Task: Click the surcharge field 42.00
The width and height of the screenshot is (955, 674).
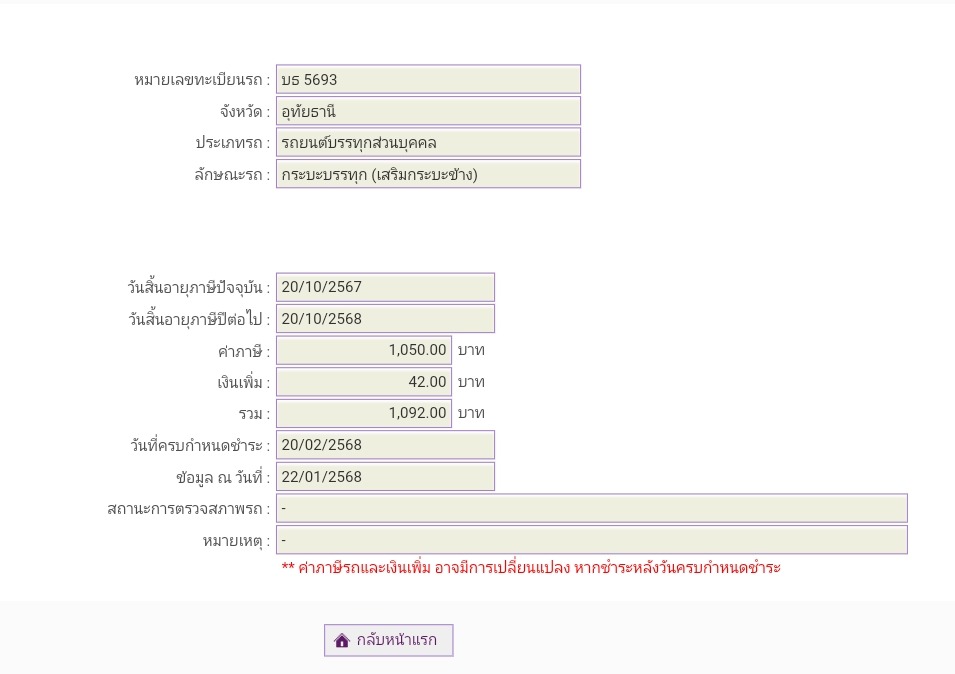Action: pyautogui.click(x=364, y=382)
